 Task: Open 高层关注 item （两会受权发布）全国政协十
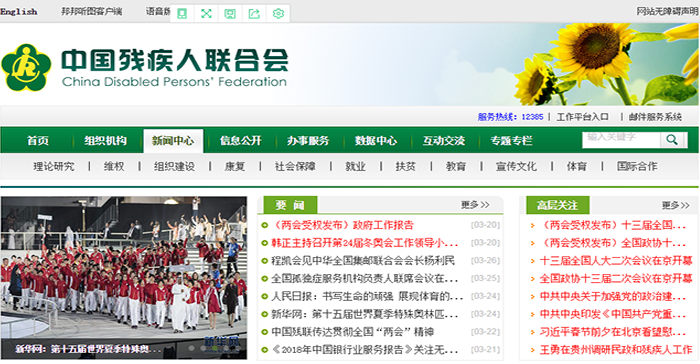613,243
